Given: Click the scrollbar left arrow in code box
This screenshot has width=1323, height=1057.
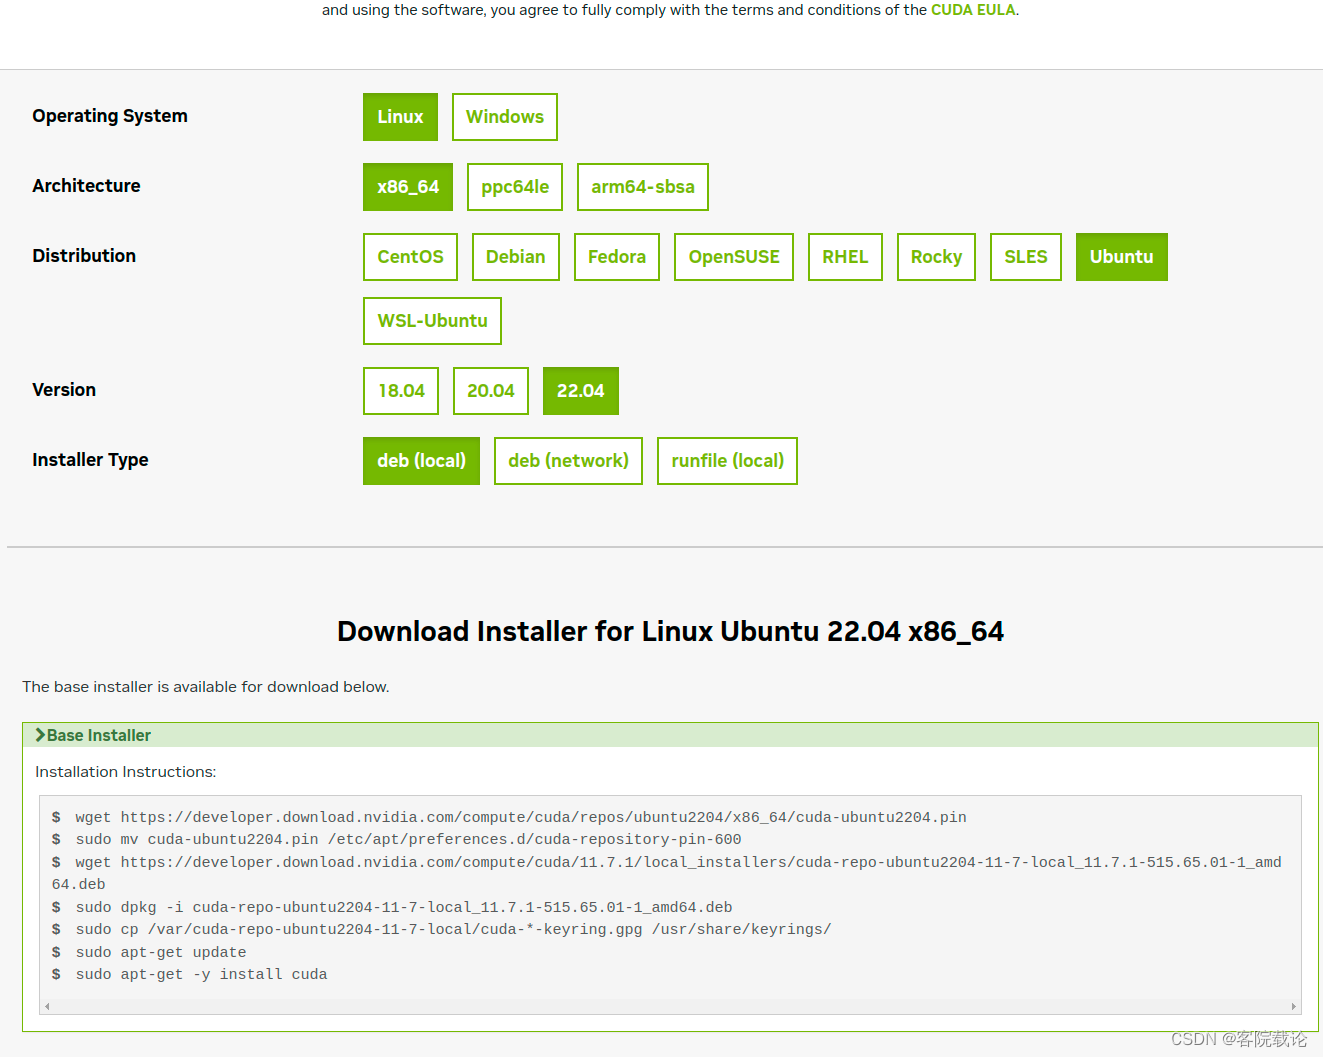Looking at the screenshot, I should [47, 1007].
